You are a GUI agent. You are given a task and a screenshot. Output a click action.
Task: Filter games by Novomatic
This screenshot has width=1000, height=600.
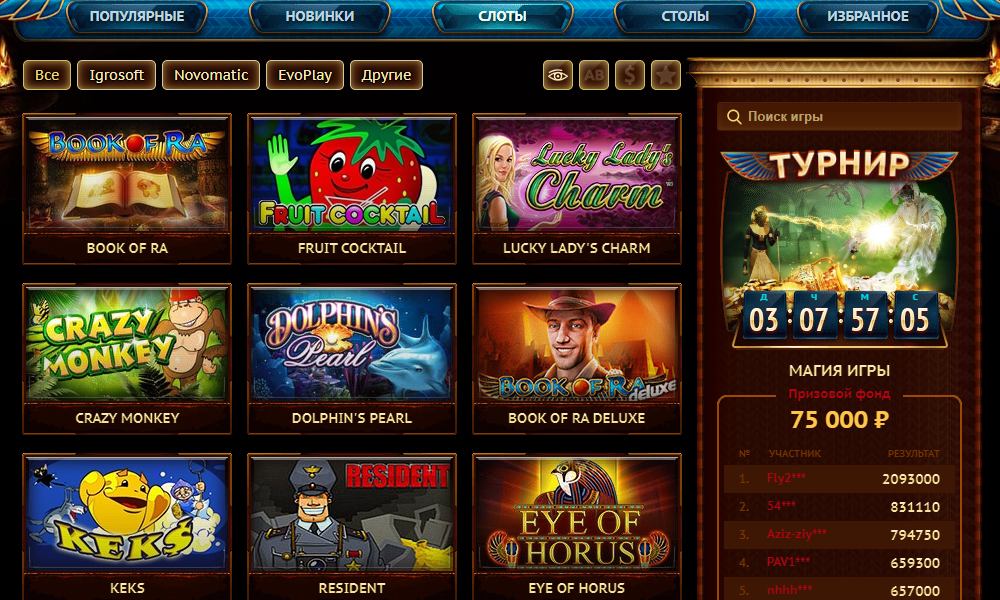211,75
